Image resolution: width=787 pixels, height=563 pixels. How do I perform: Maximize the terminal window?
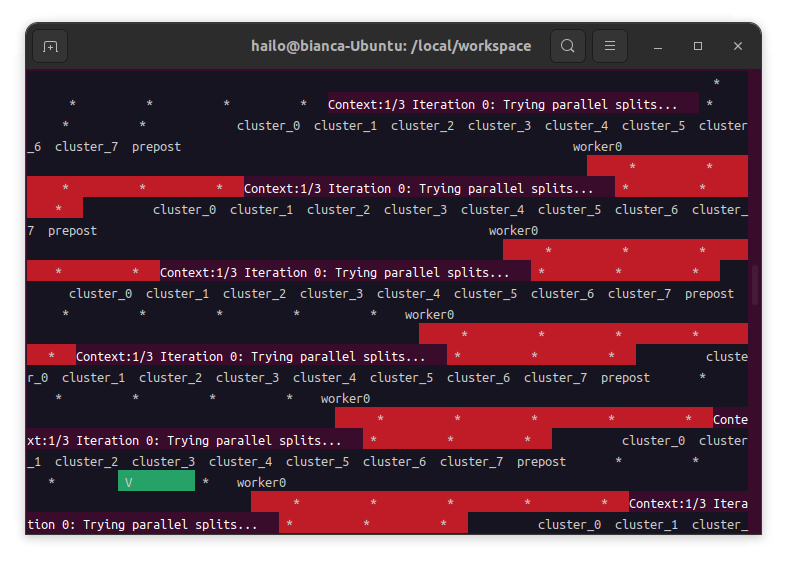pyautogui.click(x=698, y=46)
